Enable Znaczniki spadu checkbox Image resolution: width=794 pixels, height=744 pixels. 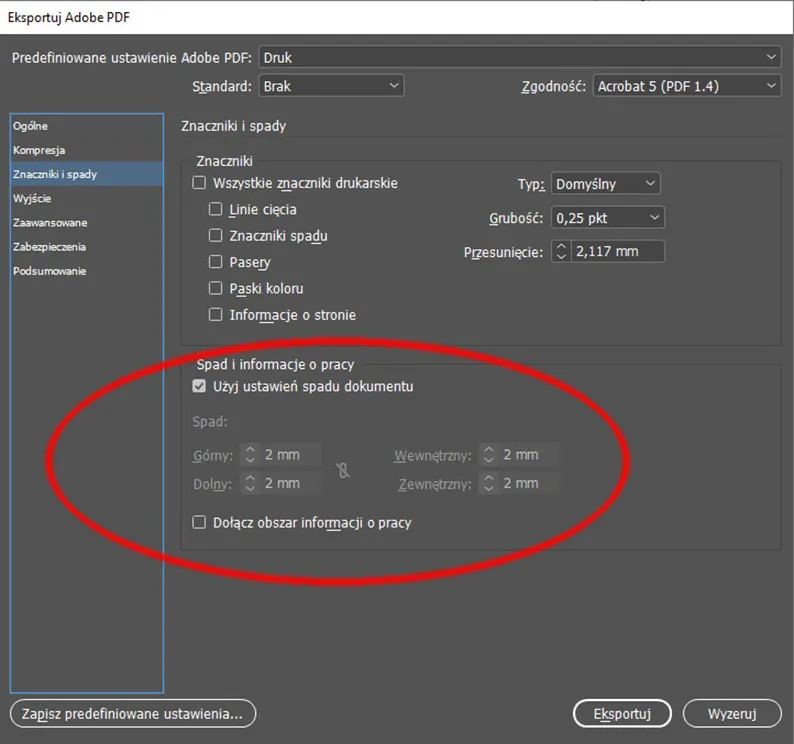(x=215, y=236)
